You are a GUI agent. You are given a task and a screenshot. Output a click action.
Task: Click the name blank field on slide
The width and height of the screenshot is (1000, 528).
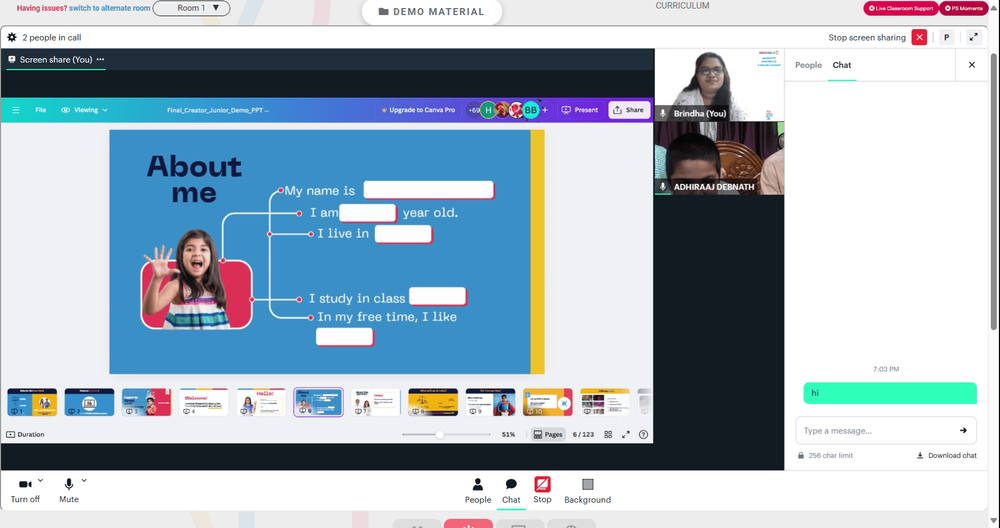click(429, 190)
